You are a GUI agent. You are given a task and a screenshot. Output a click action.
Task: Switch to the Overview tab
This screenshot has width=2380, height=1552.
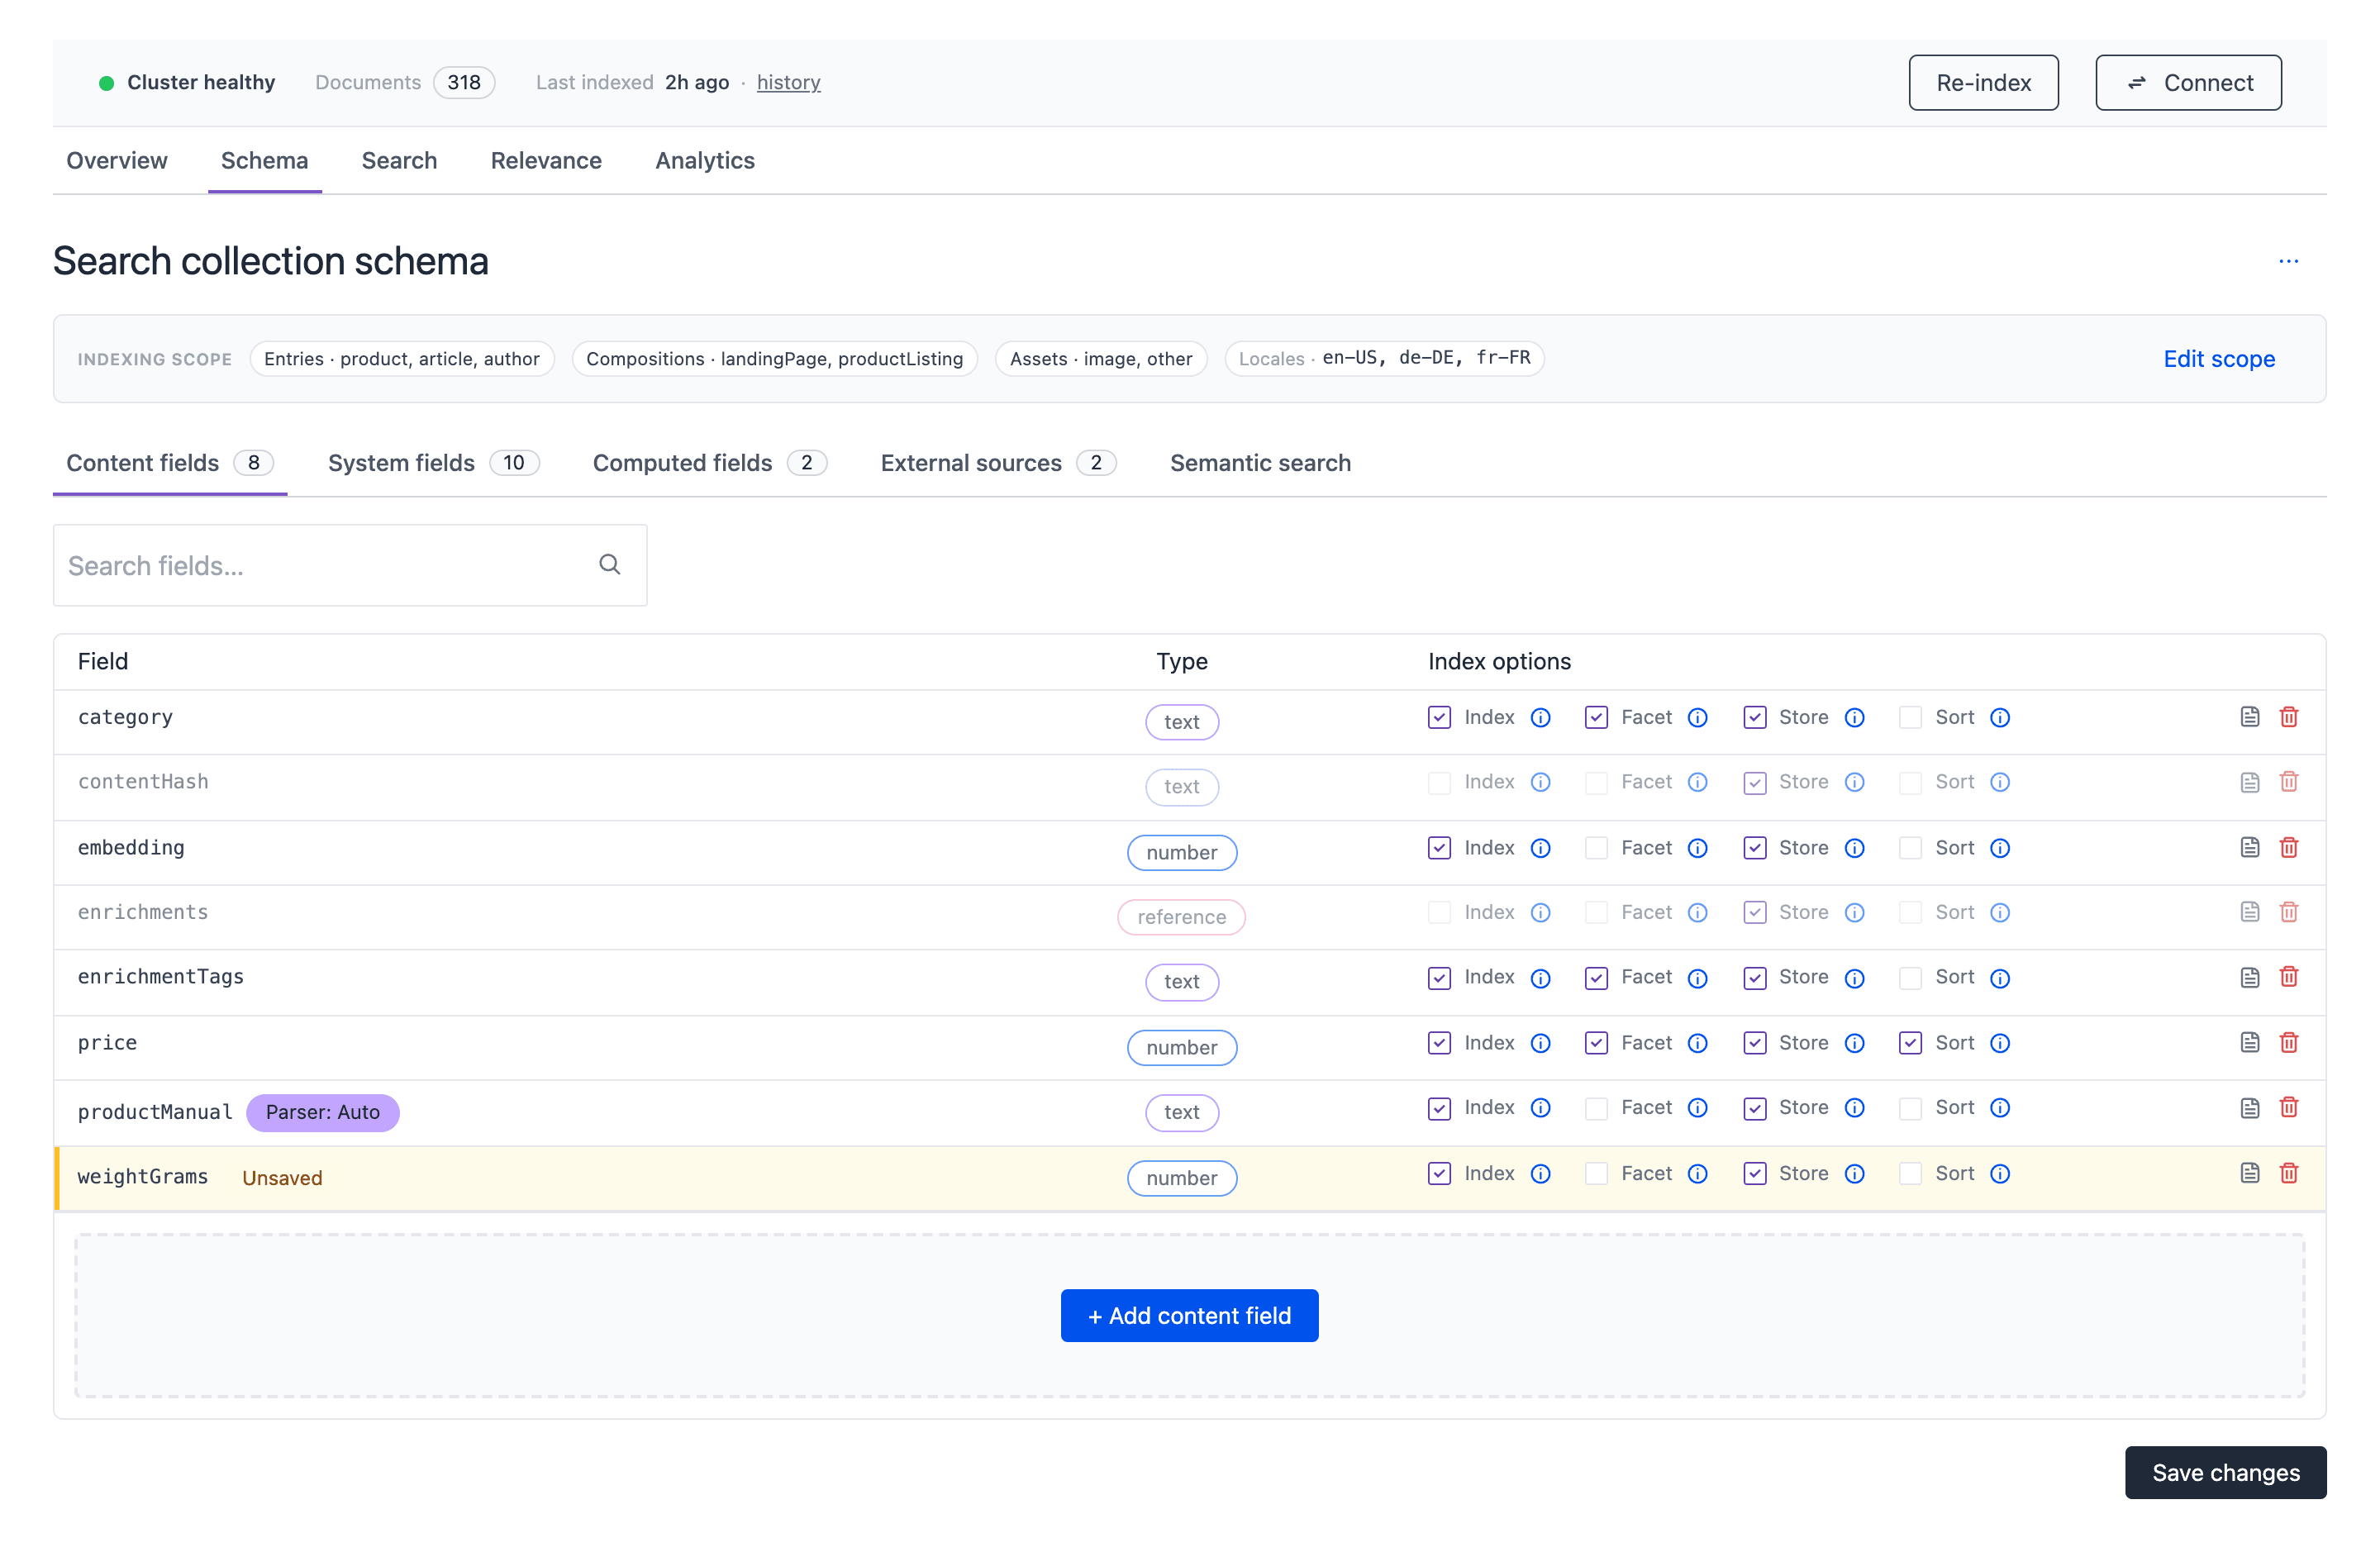point(117,161)
